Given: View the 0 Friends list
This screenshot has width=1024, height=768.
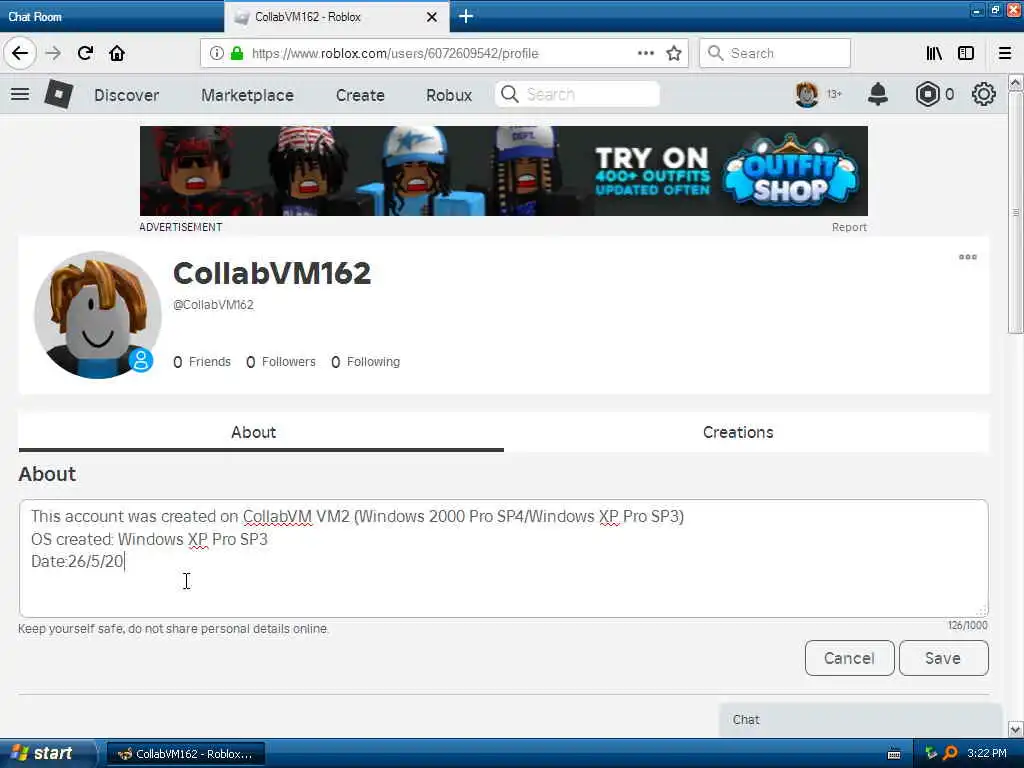Looking at the screenshot, I should coord(202,362).
